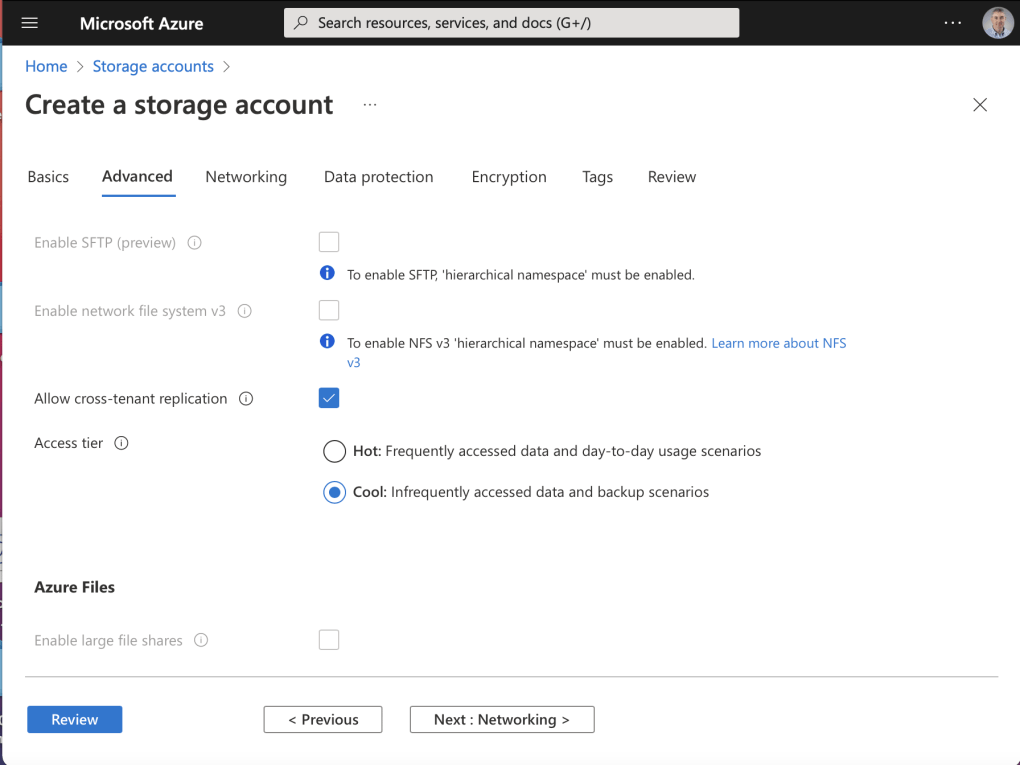Tick the Enable SFTP checkbox

[x=329, y=242]
